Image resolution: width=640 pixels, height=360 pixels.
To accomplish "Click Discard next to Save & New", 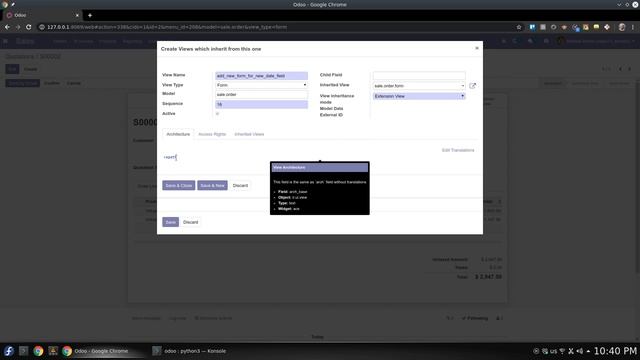I will tap(240, 185).
